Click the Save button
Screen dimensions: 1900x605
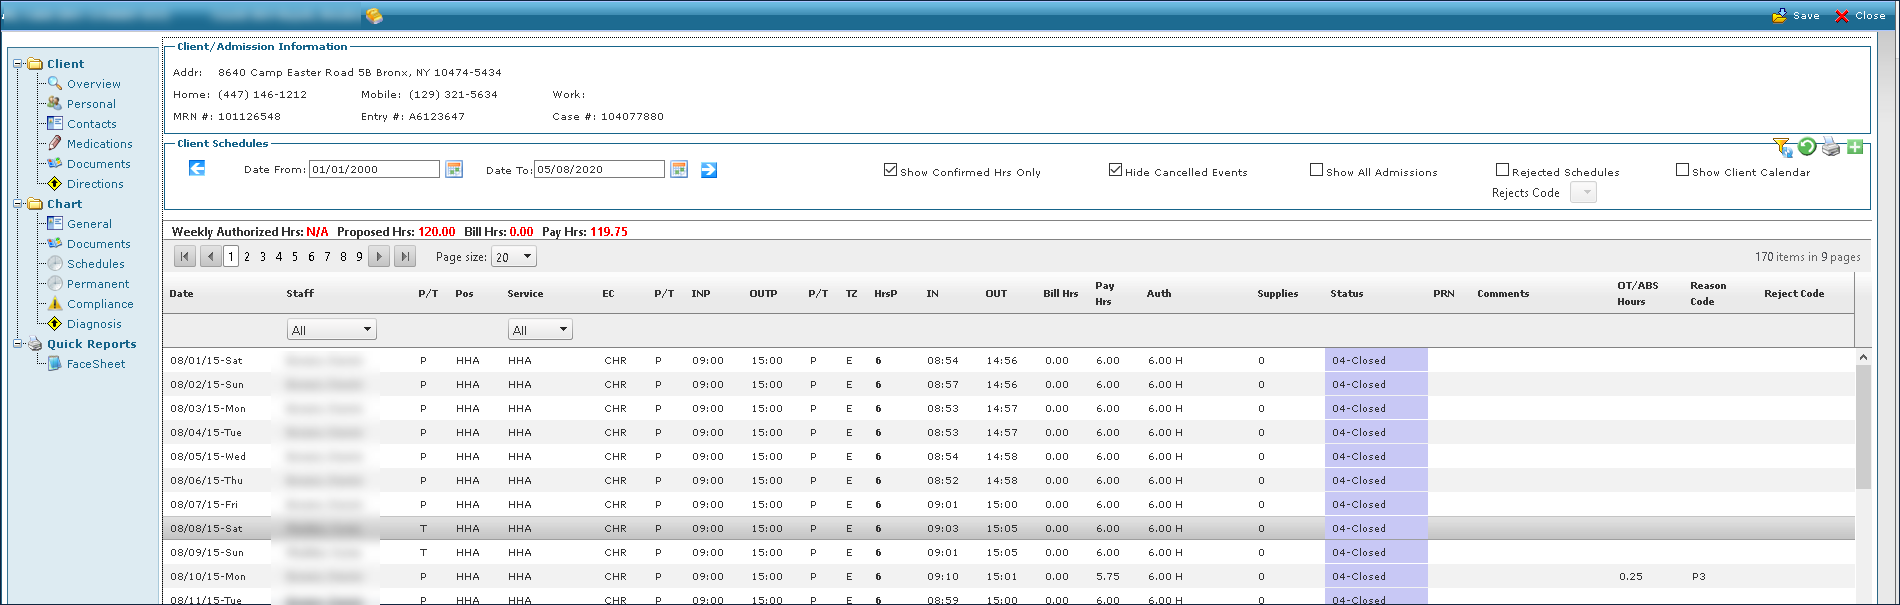click(x=1797, y=15)
